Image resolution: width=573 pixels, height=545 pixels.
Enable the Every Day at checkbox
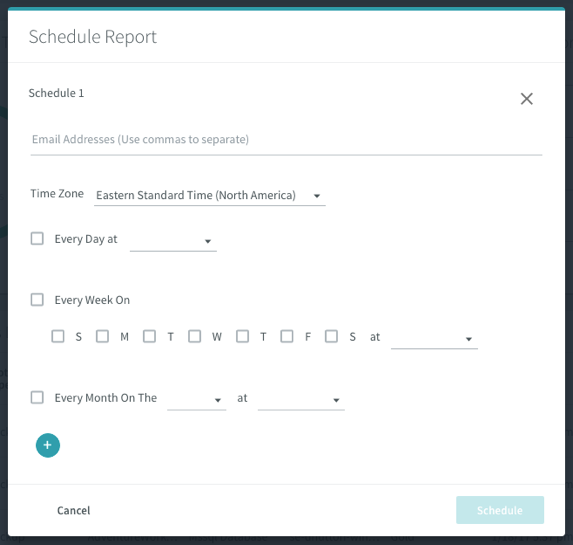[37, 239]
